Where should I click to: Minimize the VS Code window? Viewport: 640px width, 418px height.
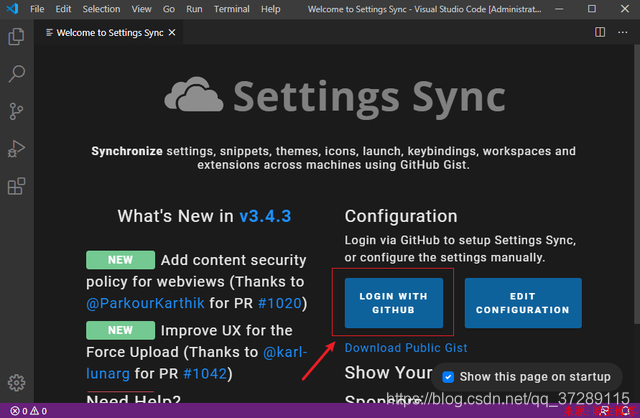tap(559, 9)
